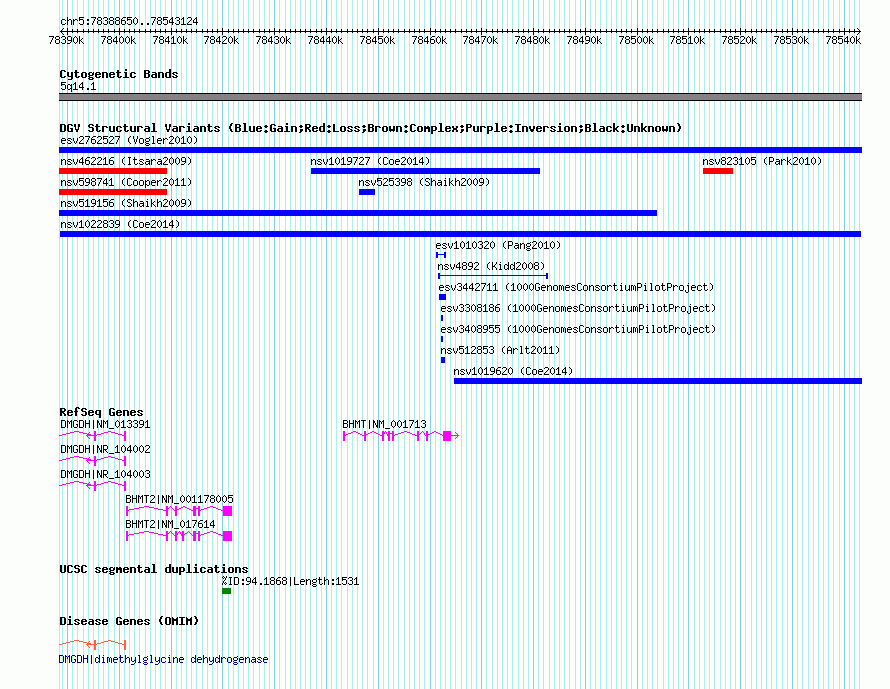Select the esv3308186 variant marker
This screenshot has width=890, height=689.
point(442,318)
